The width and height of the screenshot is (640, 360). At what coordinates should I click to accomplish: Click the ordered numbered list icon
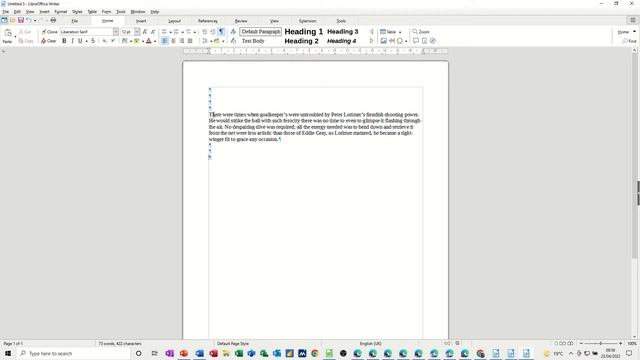tap(176, 31)
